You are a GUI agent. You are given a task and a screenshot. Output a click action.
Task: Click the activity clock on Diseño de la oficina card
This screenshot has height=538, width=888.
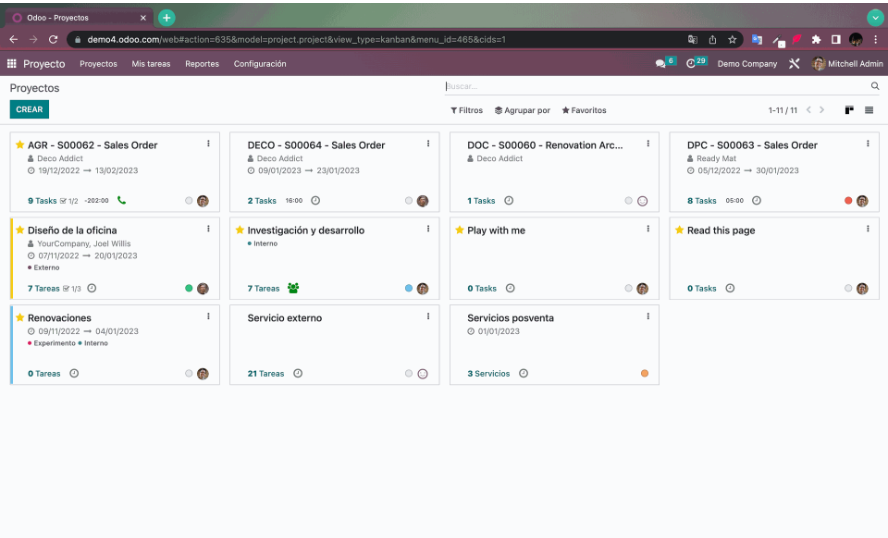pos(92,288)
